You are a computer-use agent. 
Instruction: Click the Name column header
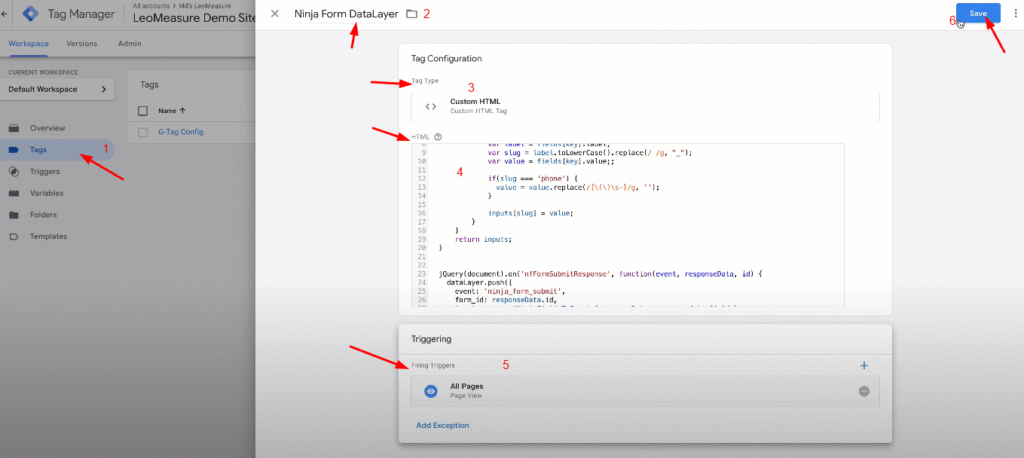[x=167, y=111]
